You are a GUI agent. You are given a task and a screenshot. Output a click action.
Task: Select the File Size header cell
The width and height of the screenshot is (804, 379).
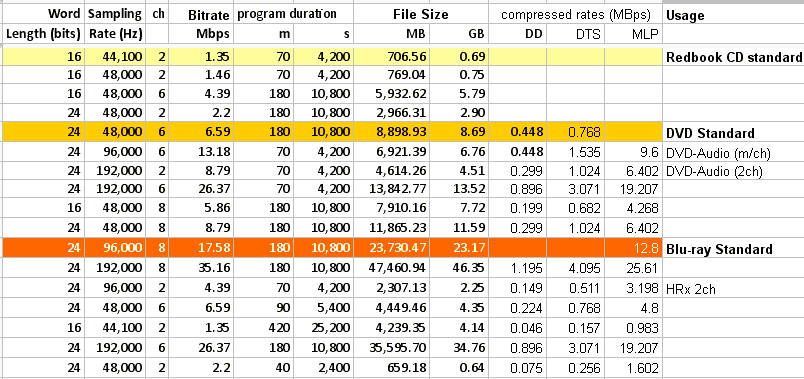pyautogui.click(x=420, y=15)
